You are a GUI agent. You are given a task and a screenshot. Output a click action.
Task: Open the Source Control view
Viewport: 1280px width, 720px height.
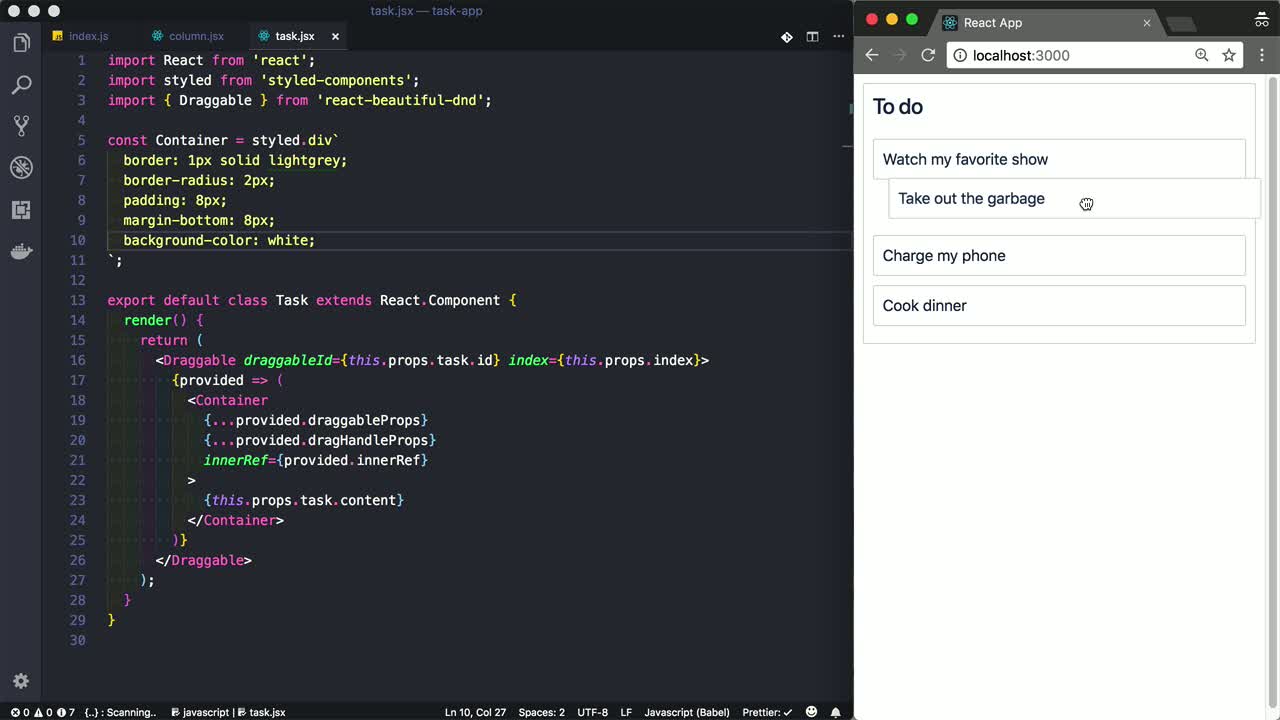[21, 126]
